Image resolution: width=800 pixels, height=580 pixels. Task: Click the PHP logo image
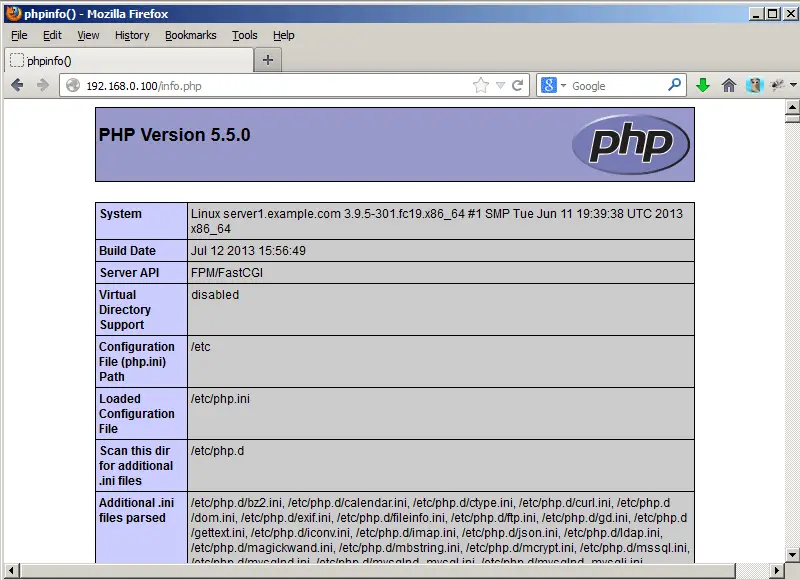[631, 144]
